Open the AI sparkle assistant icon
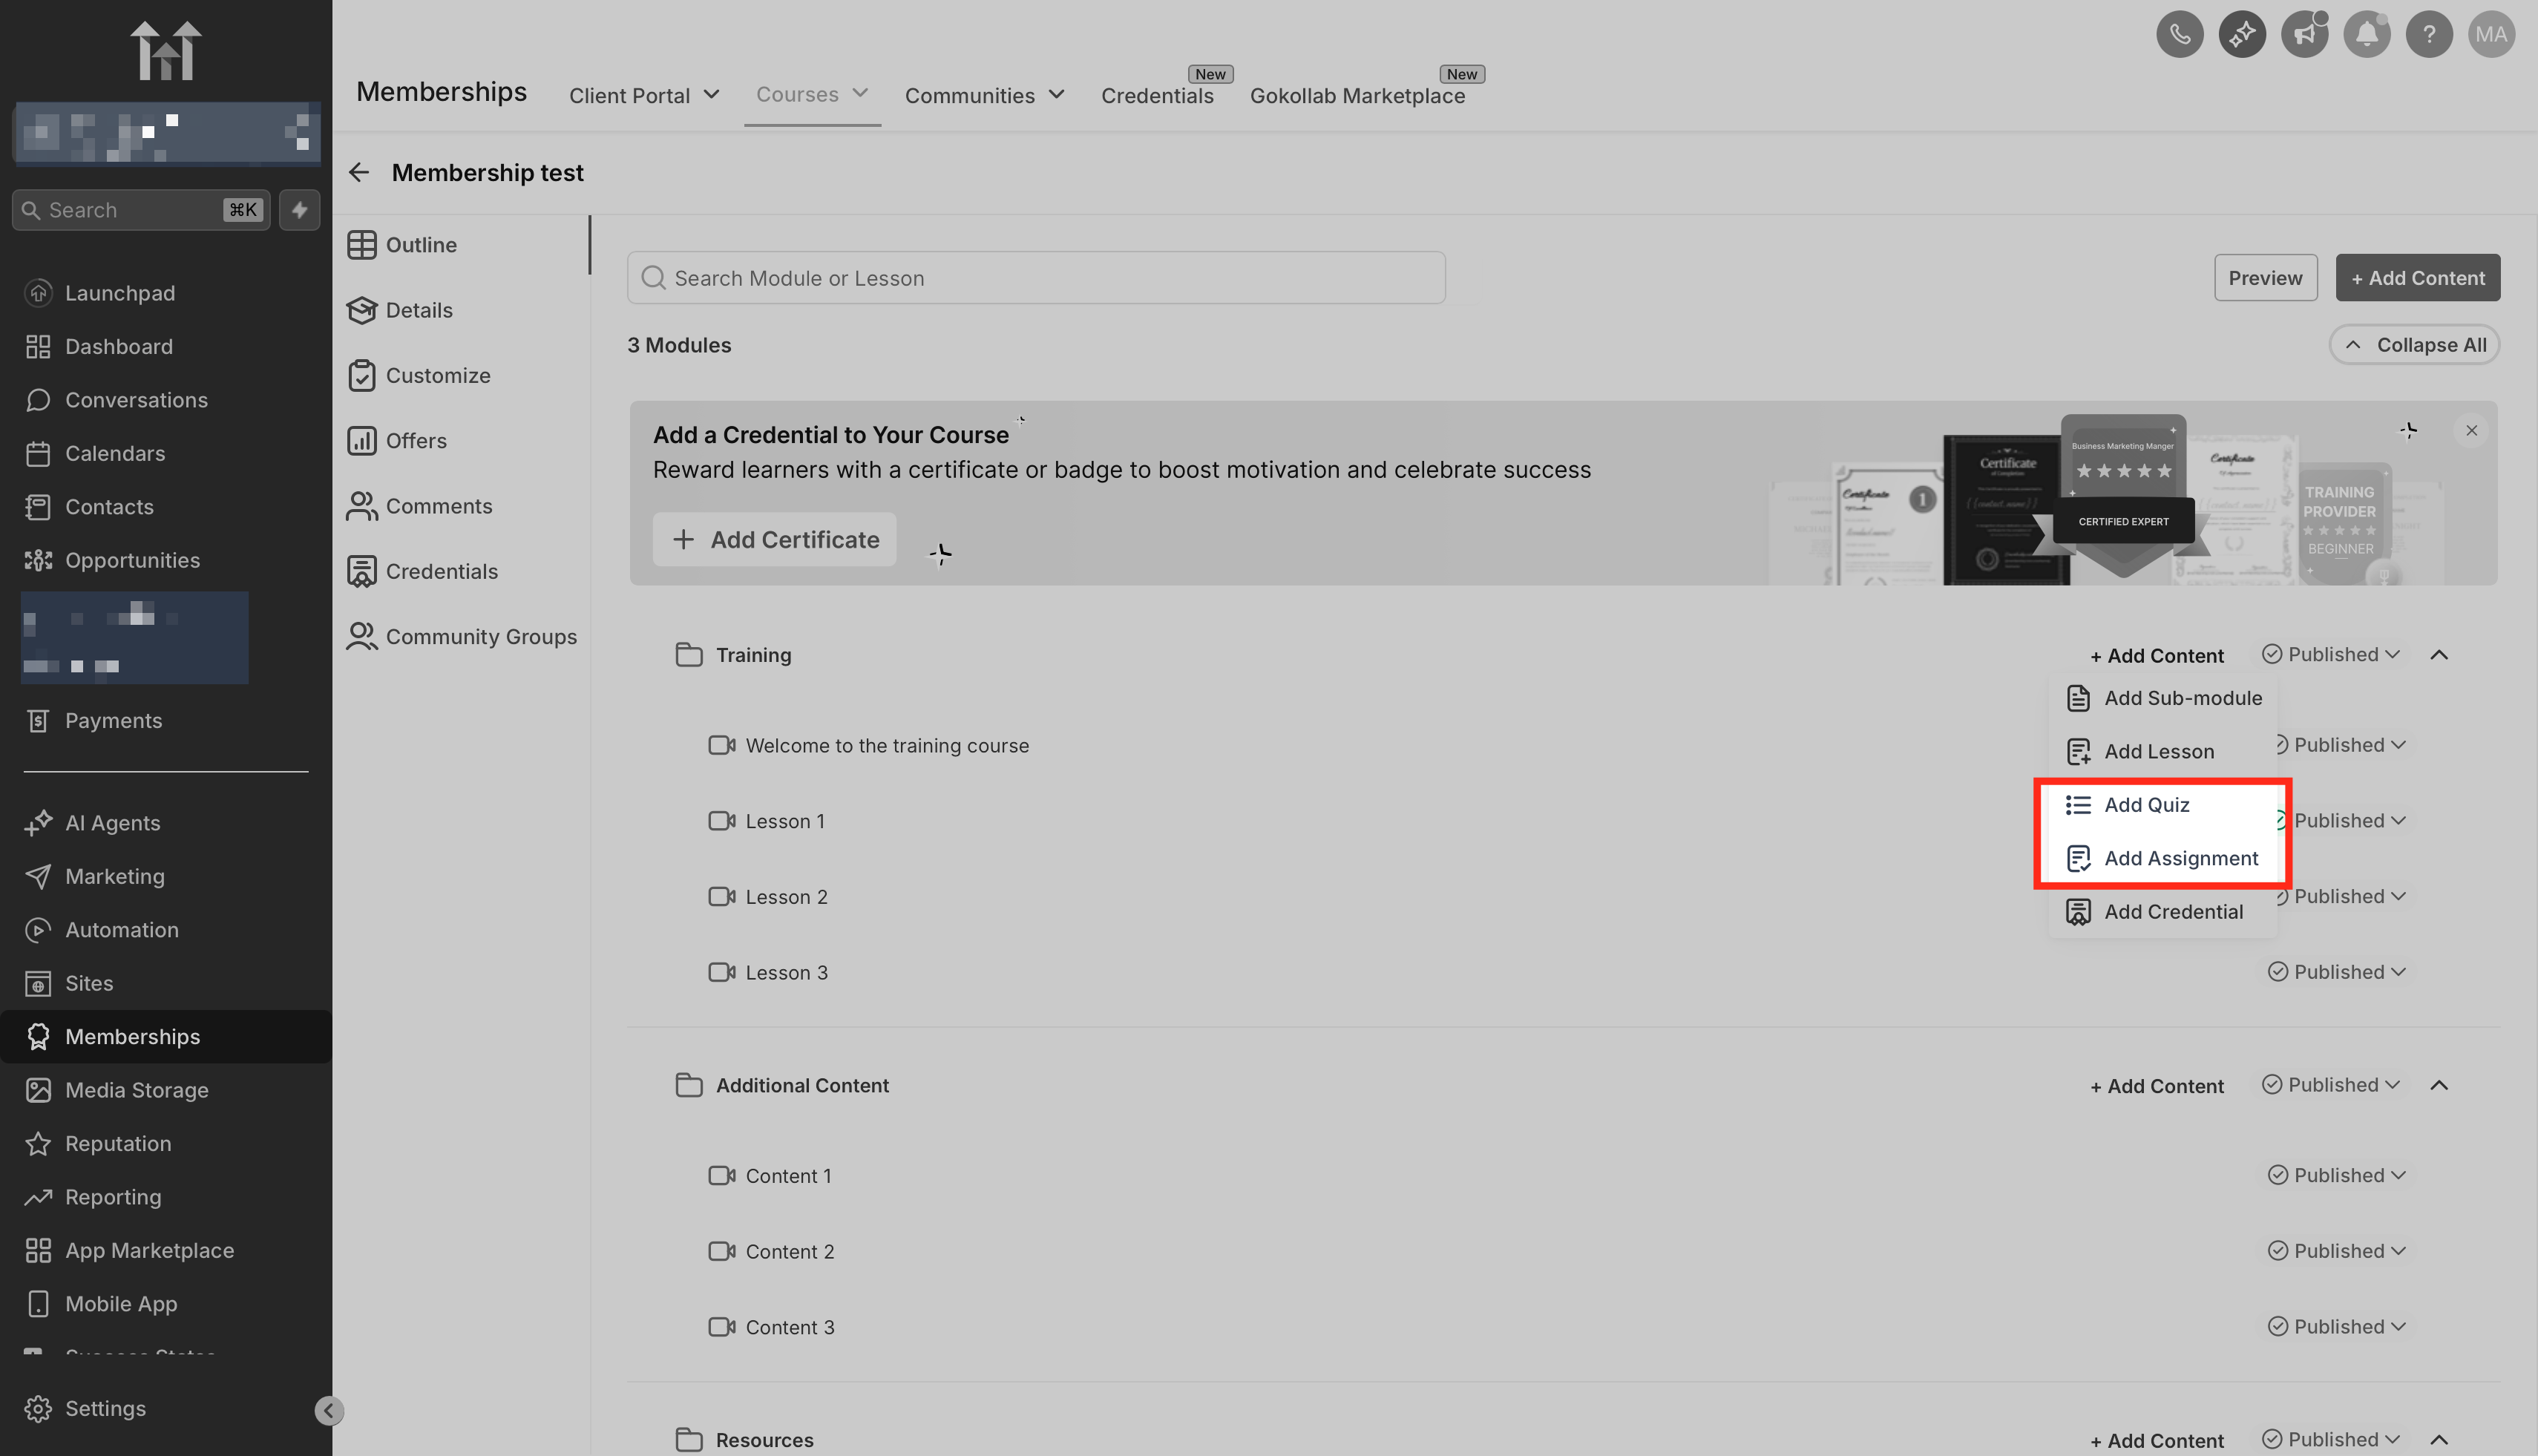2538x1456 pixels. [2241, 35]
